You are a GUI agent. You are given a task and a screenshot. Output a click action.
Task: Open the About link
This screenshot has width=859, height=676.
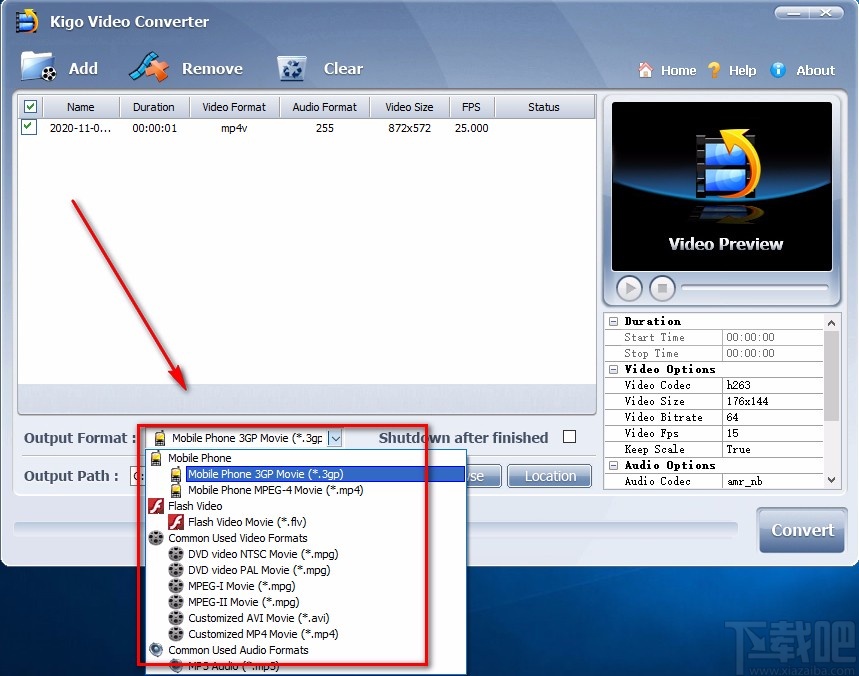(x=815, y=70)
